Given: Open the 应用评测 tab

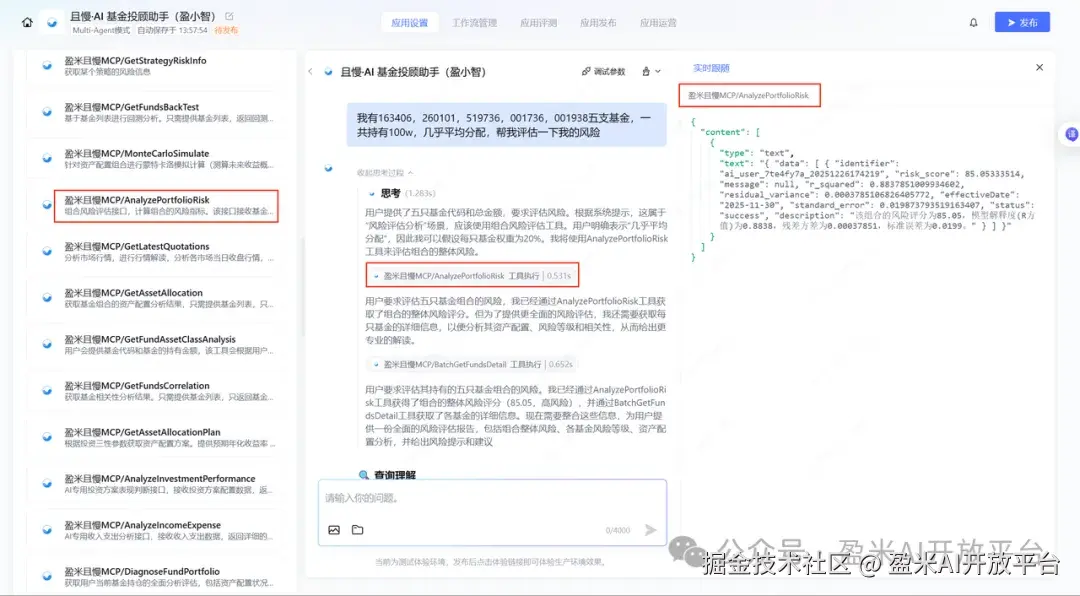Looking at the screenshot, I should tap(537, 21).
